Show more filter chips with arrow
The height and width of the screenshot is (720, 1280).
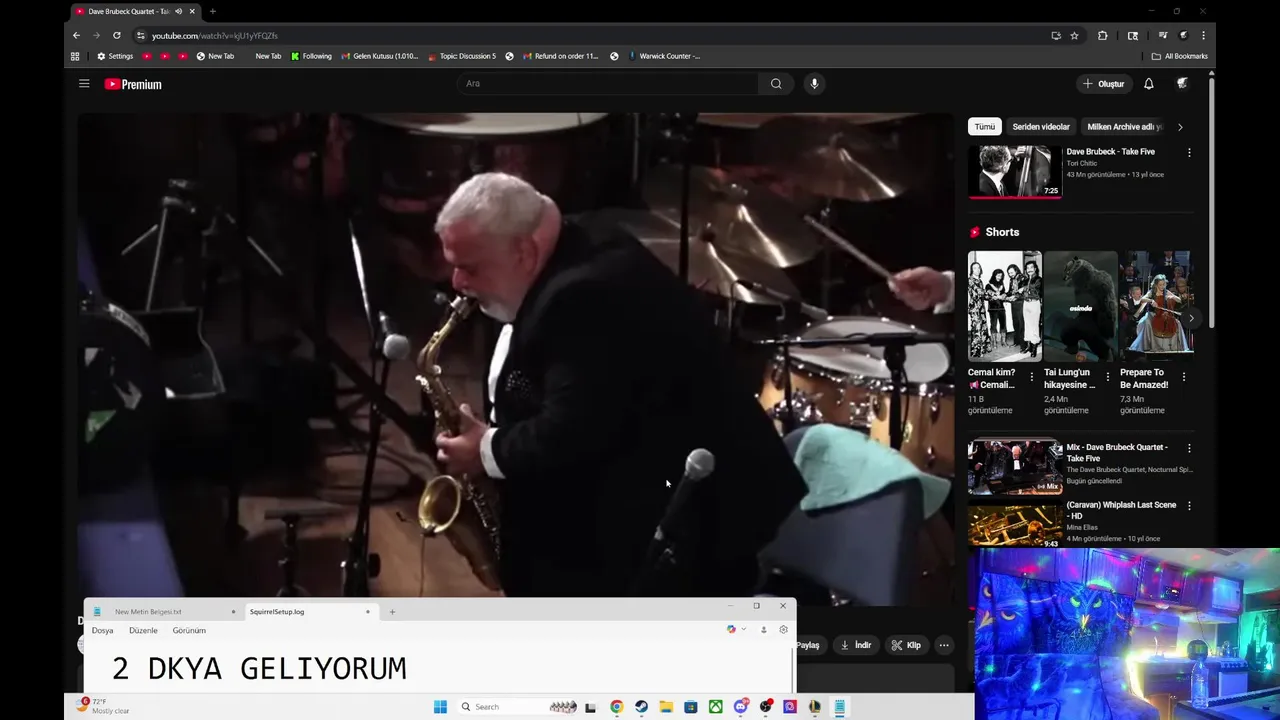click(x=1180, y=127)
